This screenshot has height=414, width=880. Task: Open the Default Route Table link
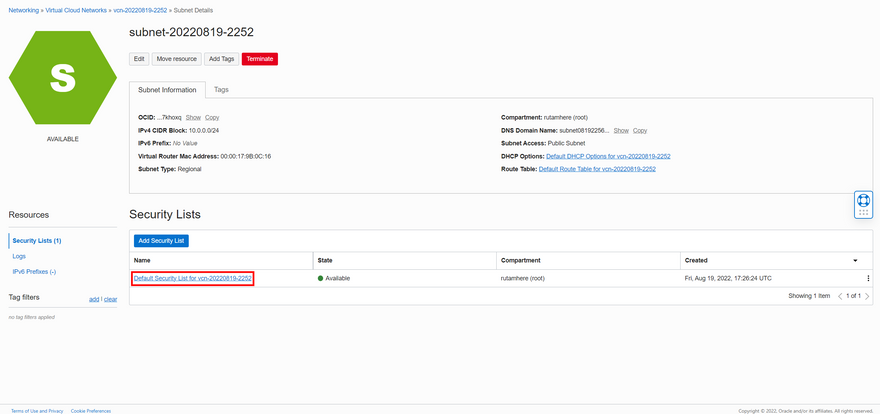click(597, 169)
